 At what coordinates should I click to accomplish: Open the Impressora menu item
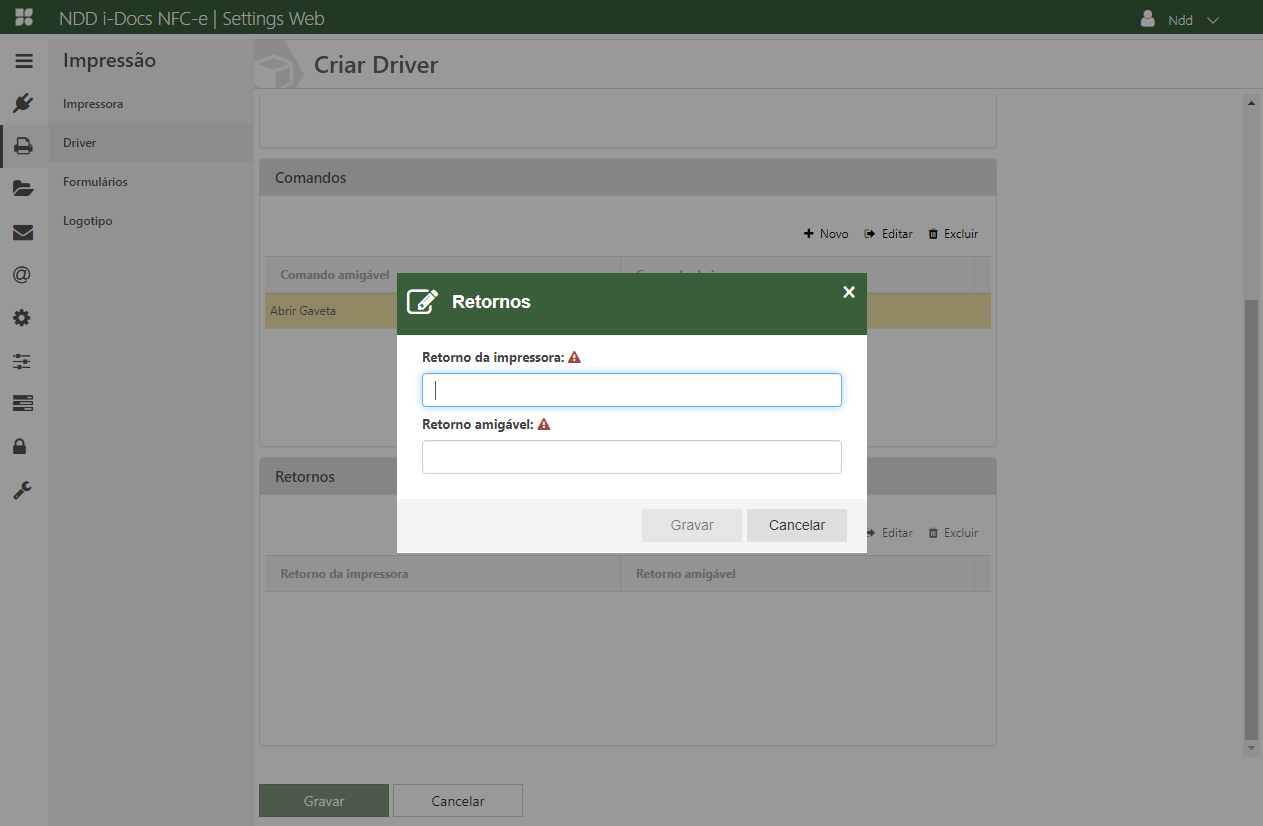point(93,104)
